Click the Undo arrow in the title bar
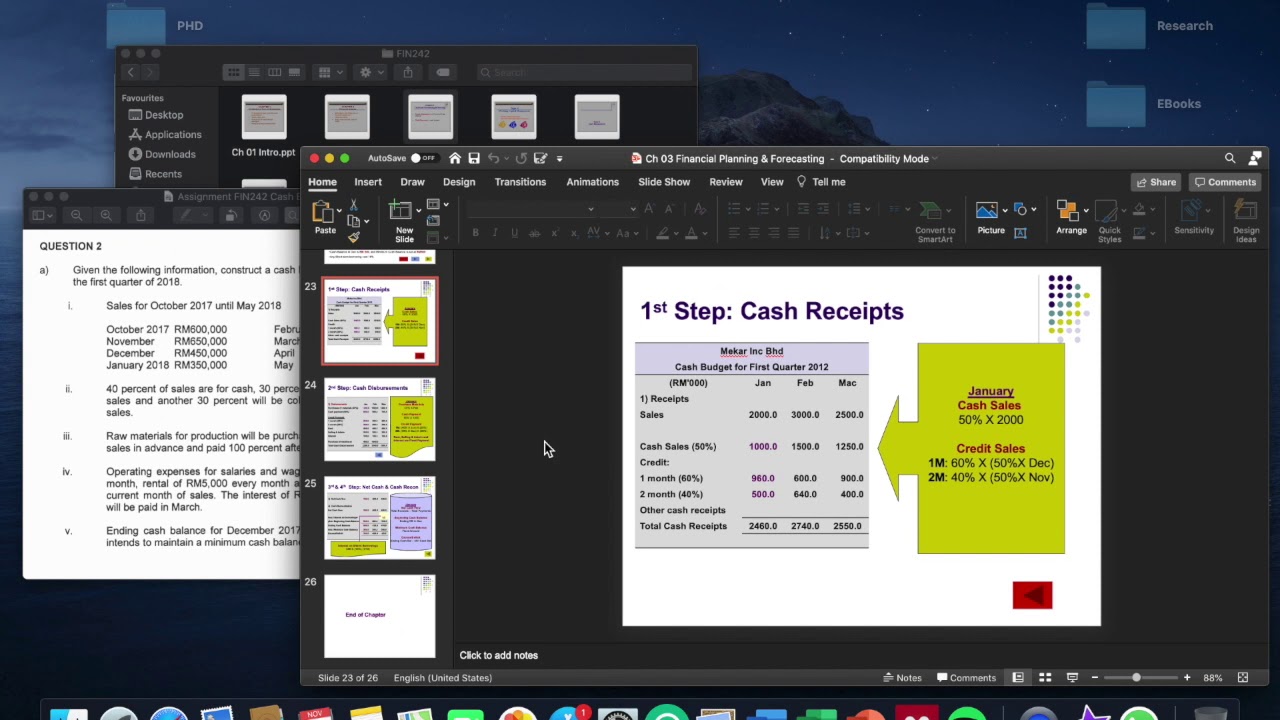The width and height of the screenshot is (1280, 720). tap(493, 158)
